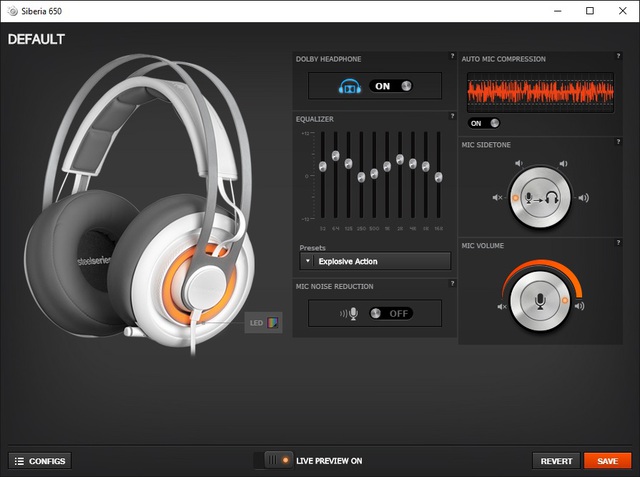Click the Mic Volume max speaker icon

580,306
